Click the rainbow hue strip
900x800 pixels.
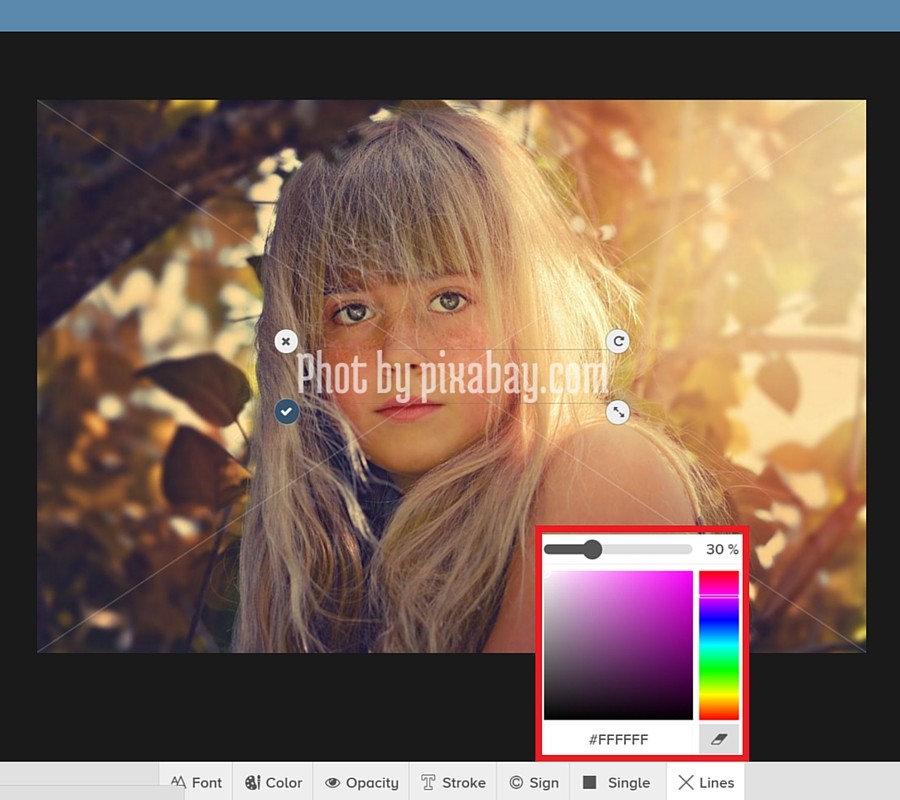719,645
